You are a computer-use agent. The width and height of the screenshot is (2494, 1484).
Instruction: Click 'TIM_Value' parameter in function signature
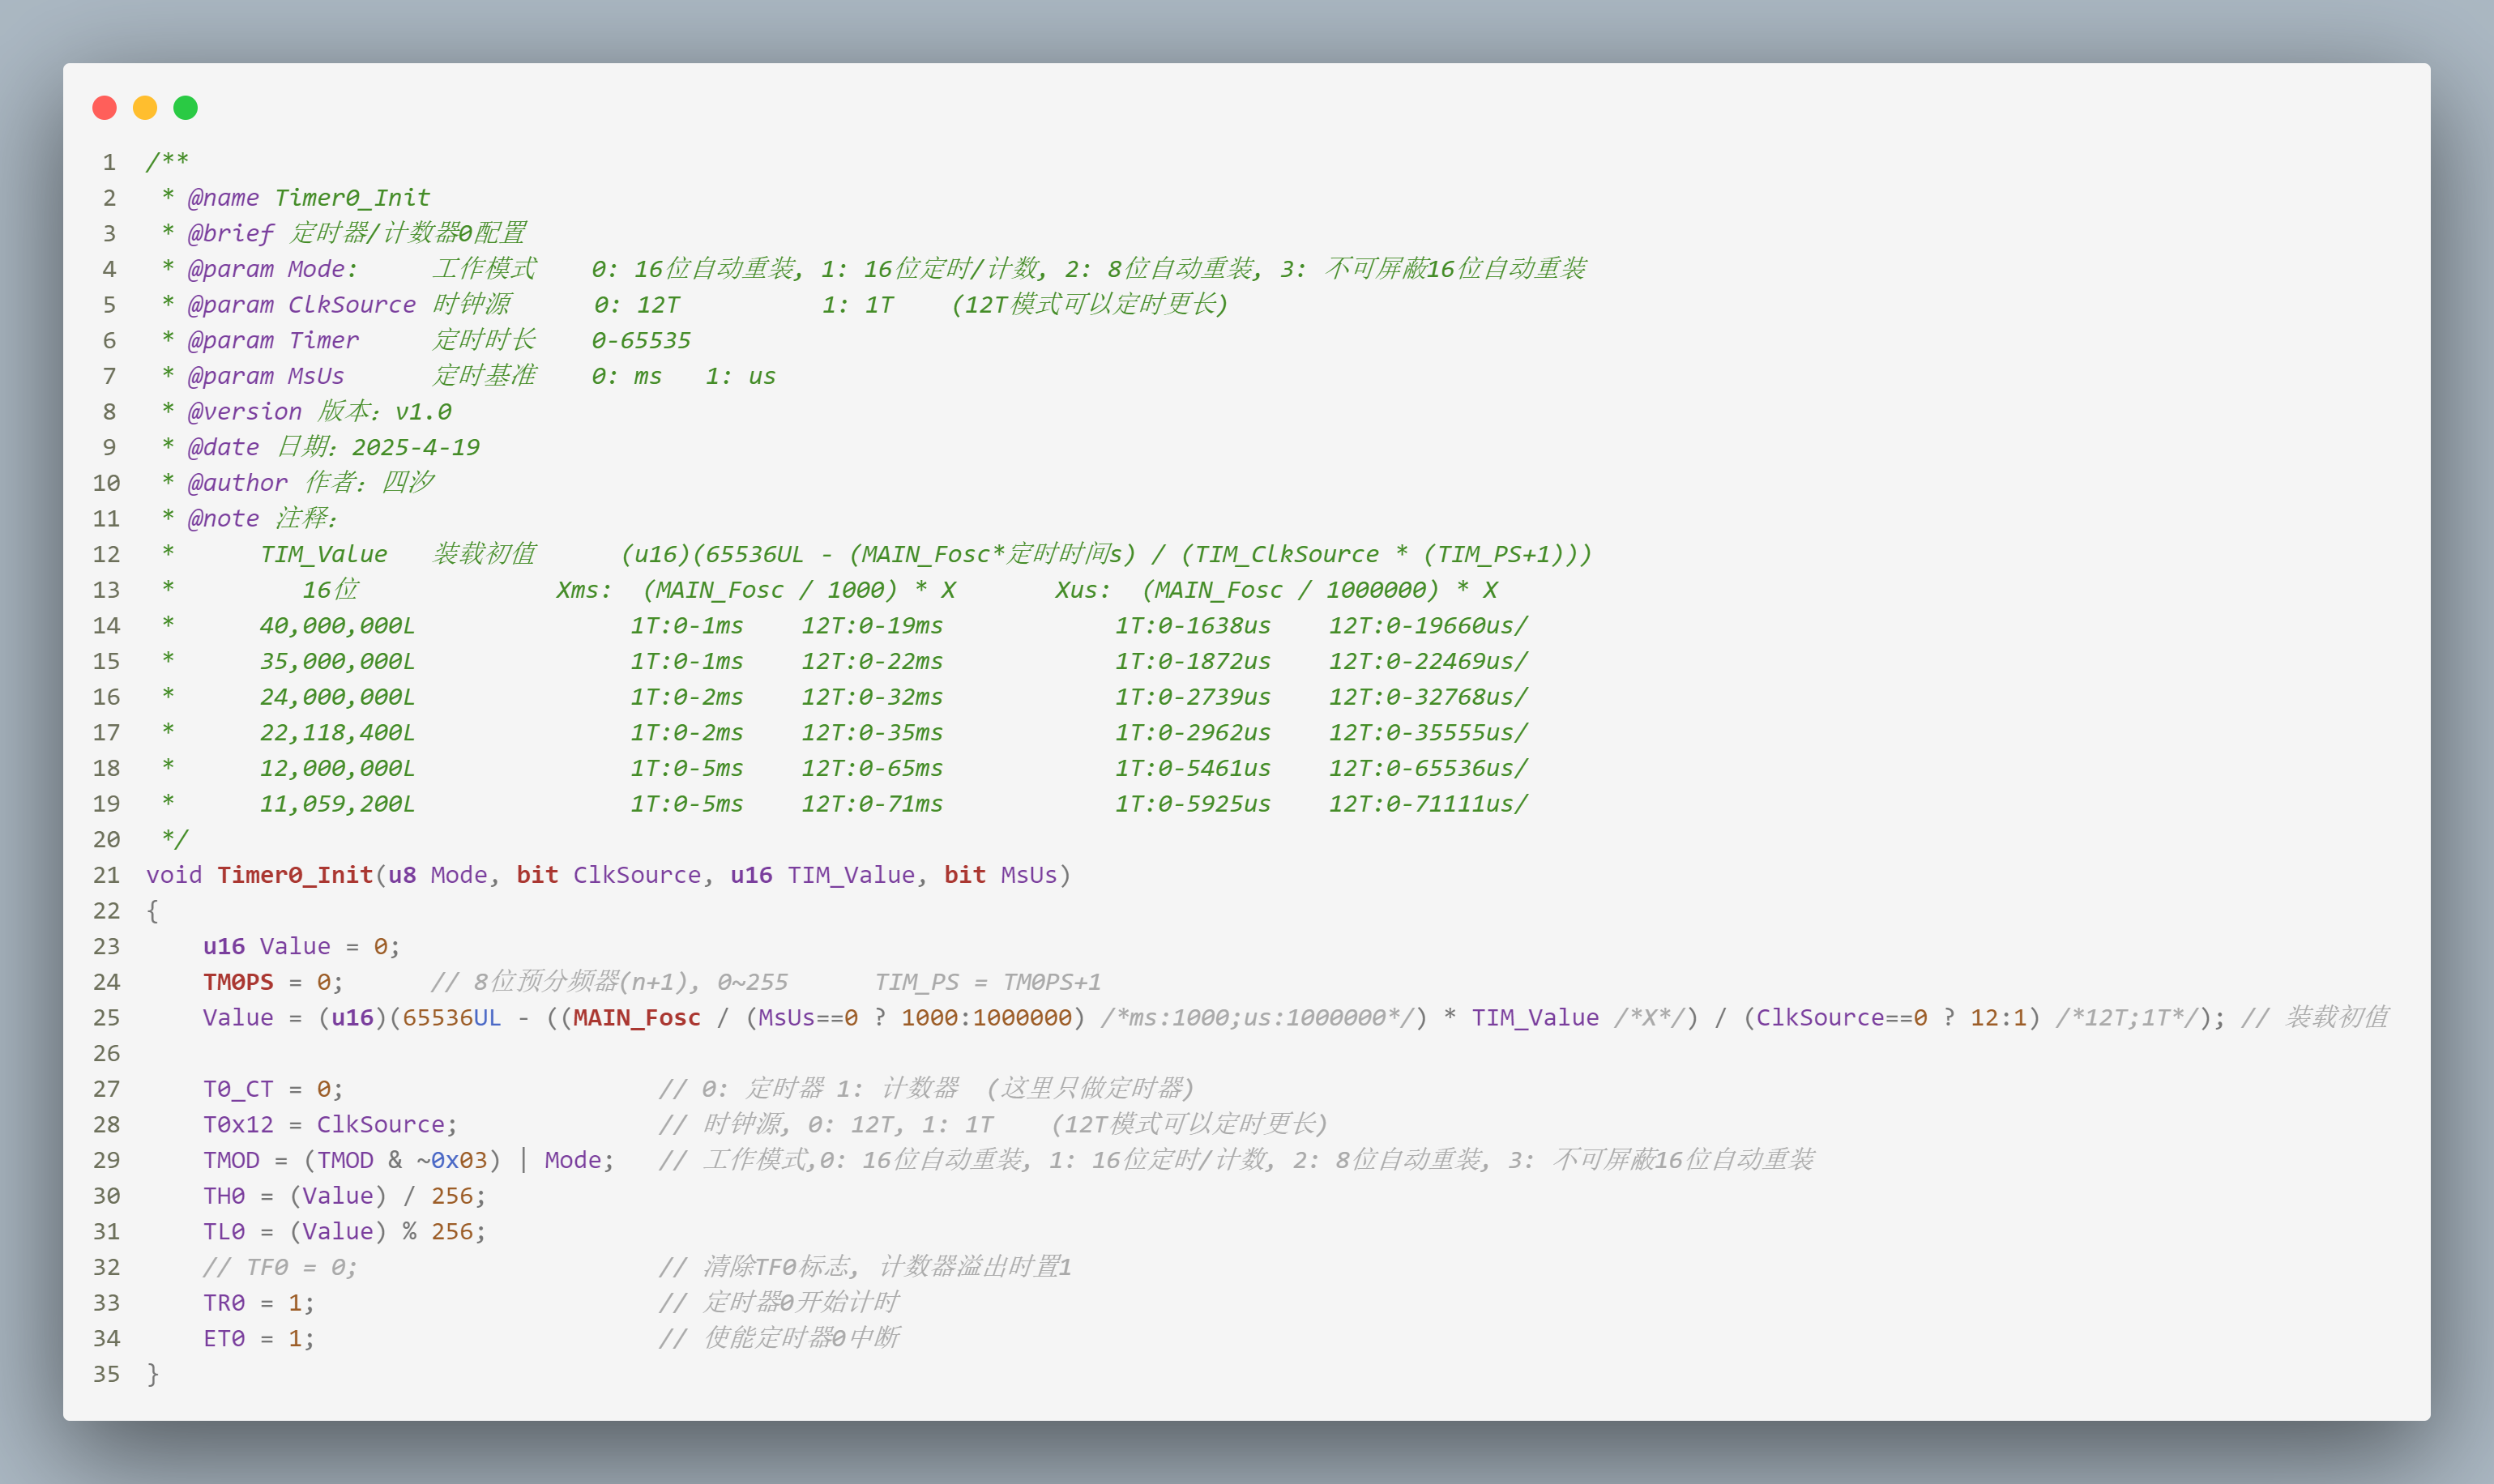(x=851, y=875)
